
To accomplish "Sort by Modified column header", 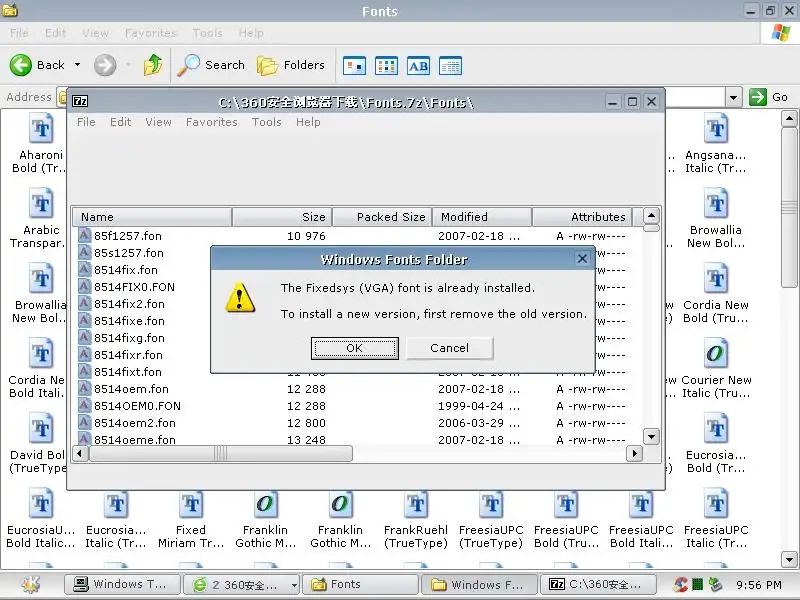I will pyautogui.click(x=482, y=217).
